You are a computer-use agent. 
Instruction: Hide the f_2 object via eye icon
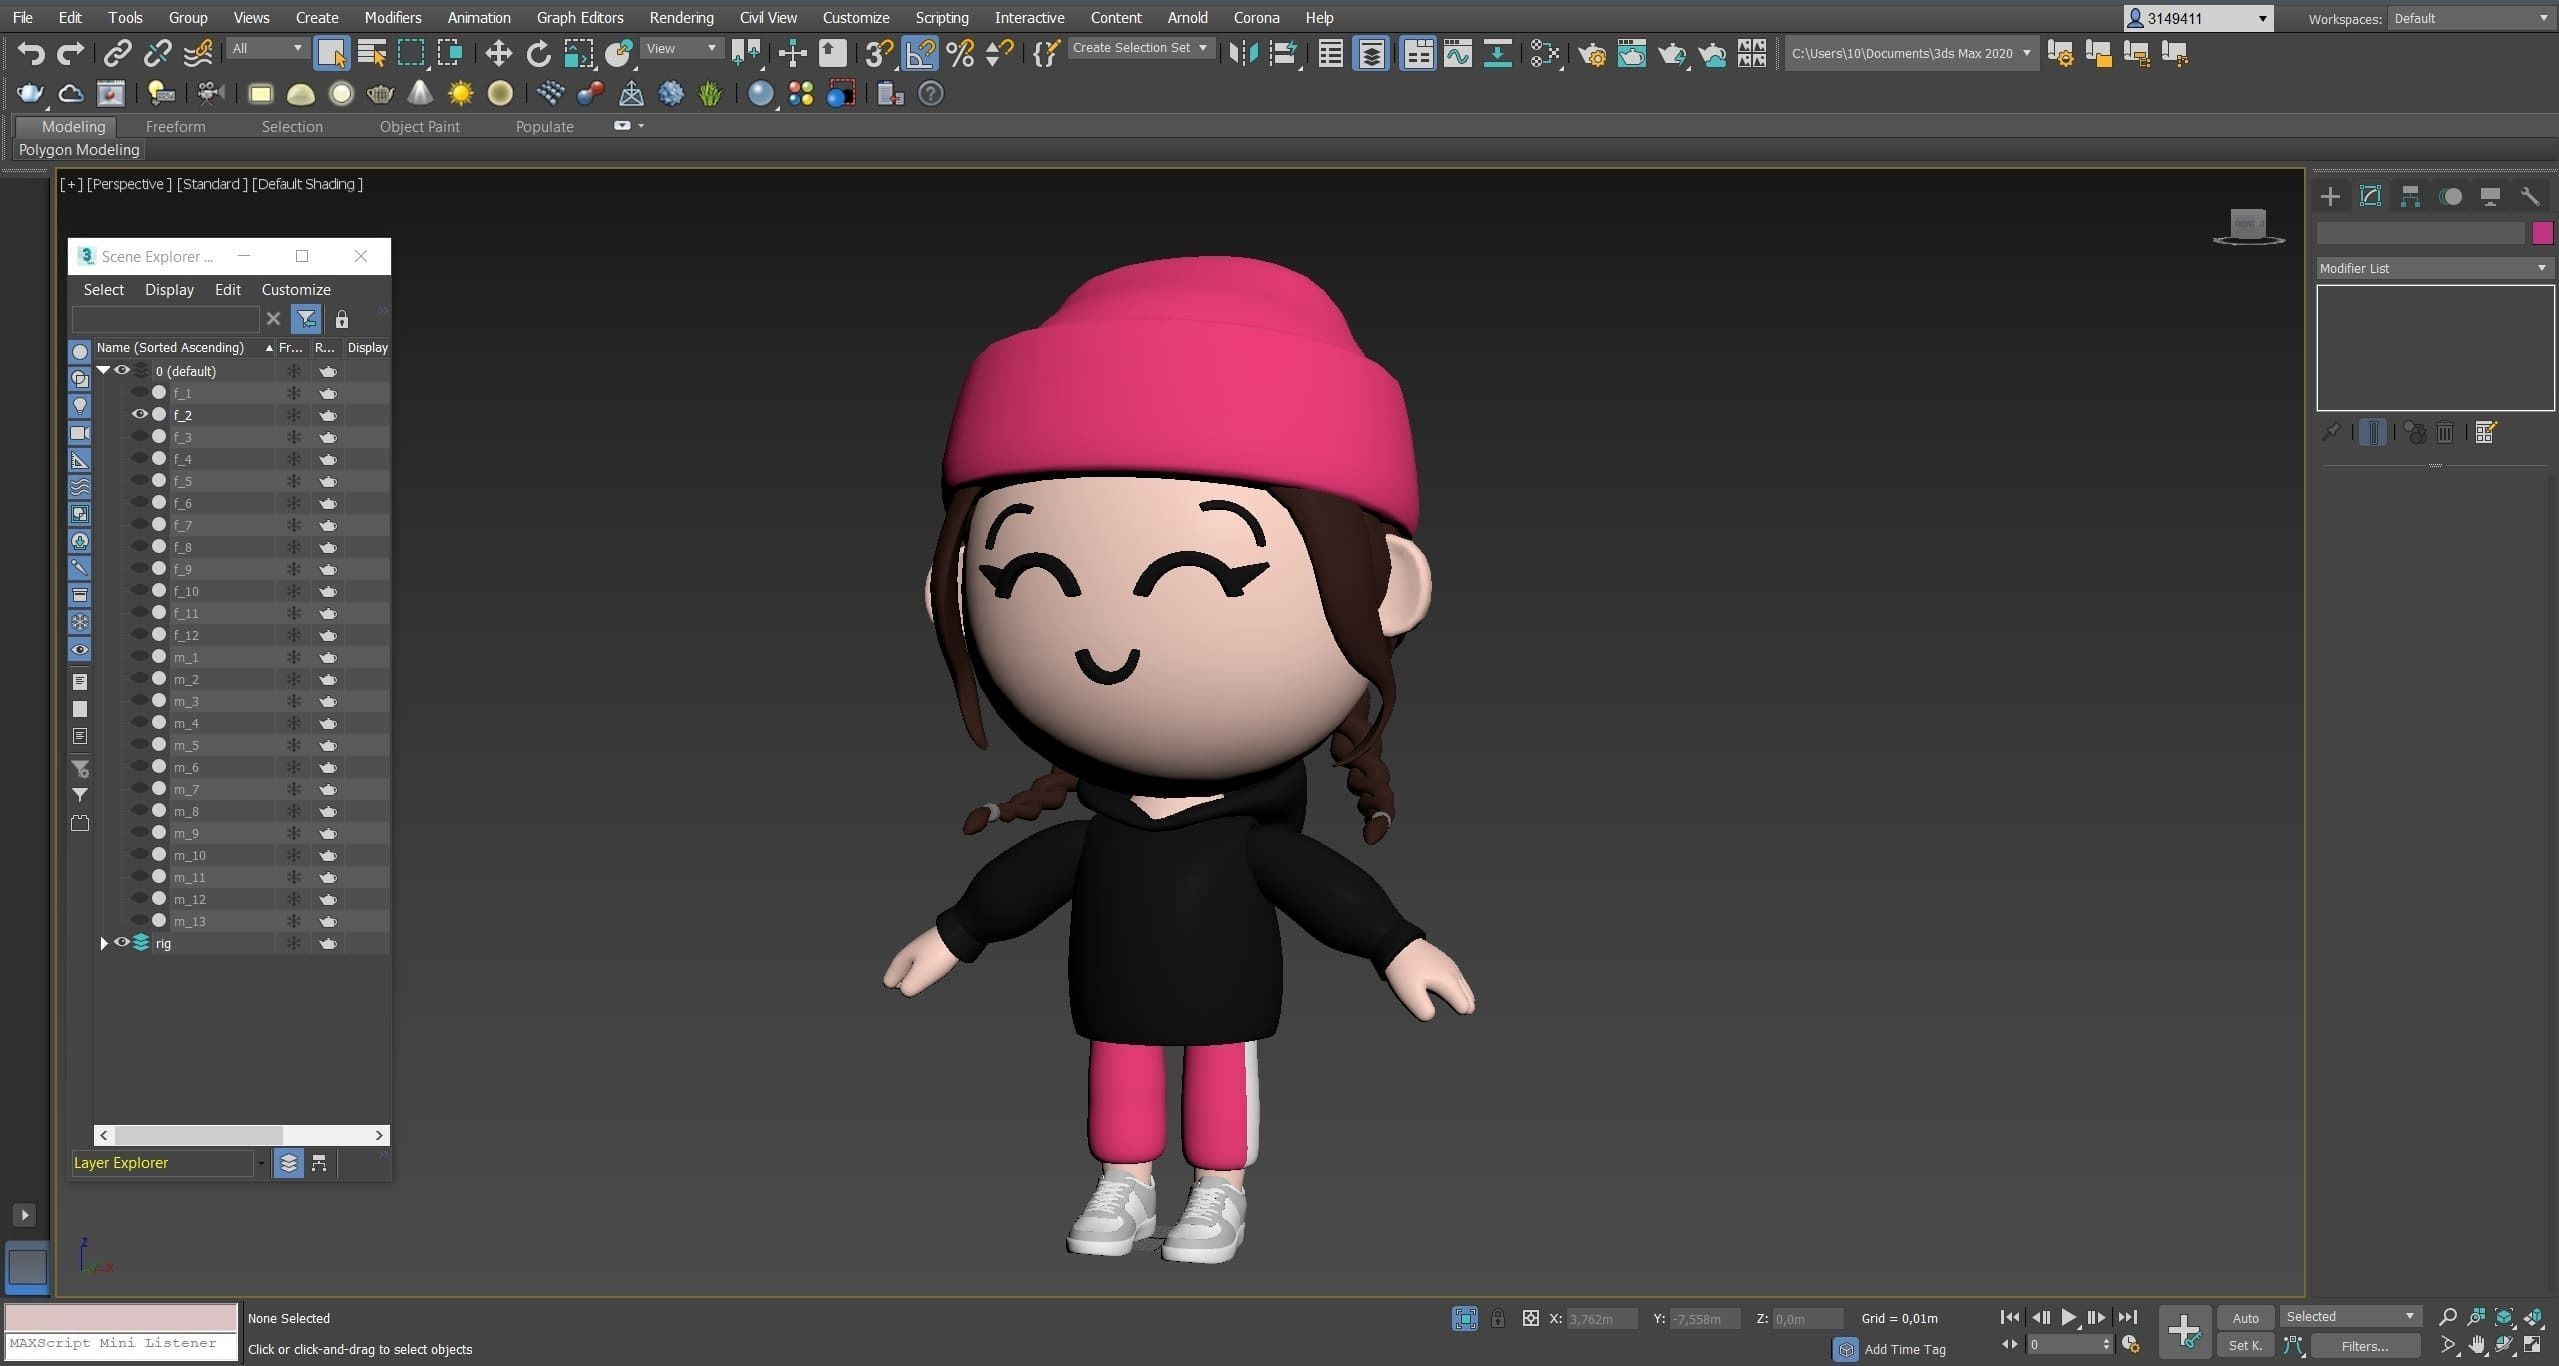(x=140, y=414)
